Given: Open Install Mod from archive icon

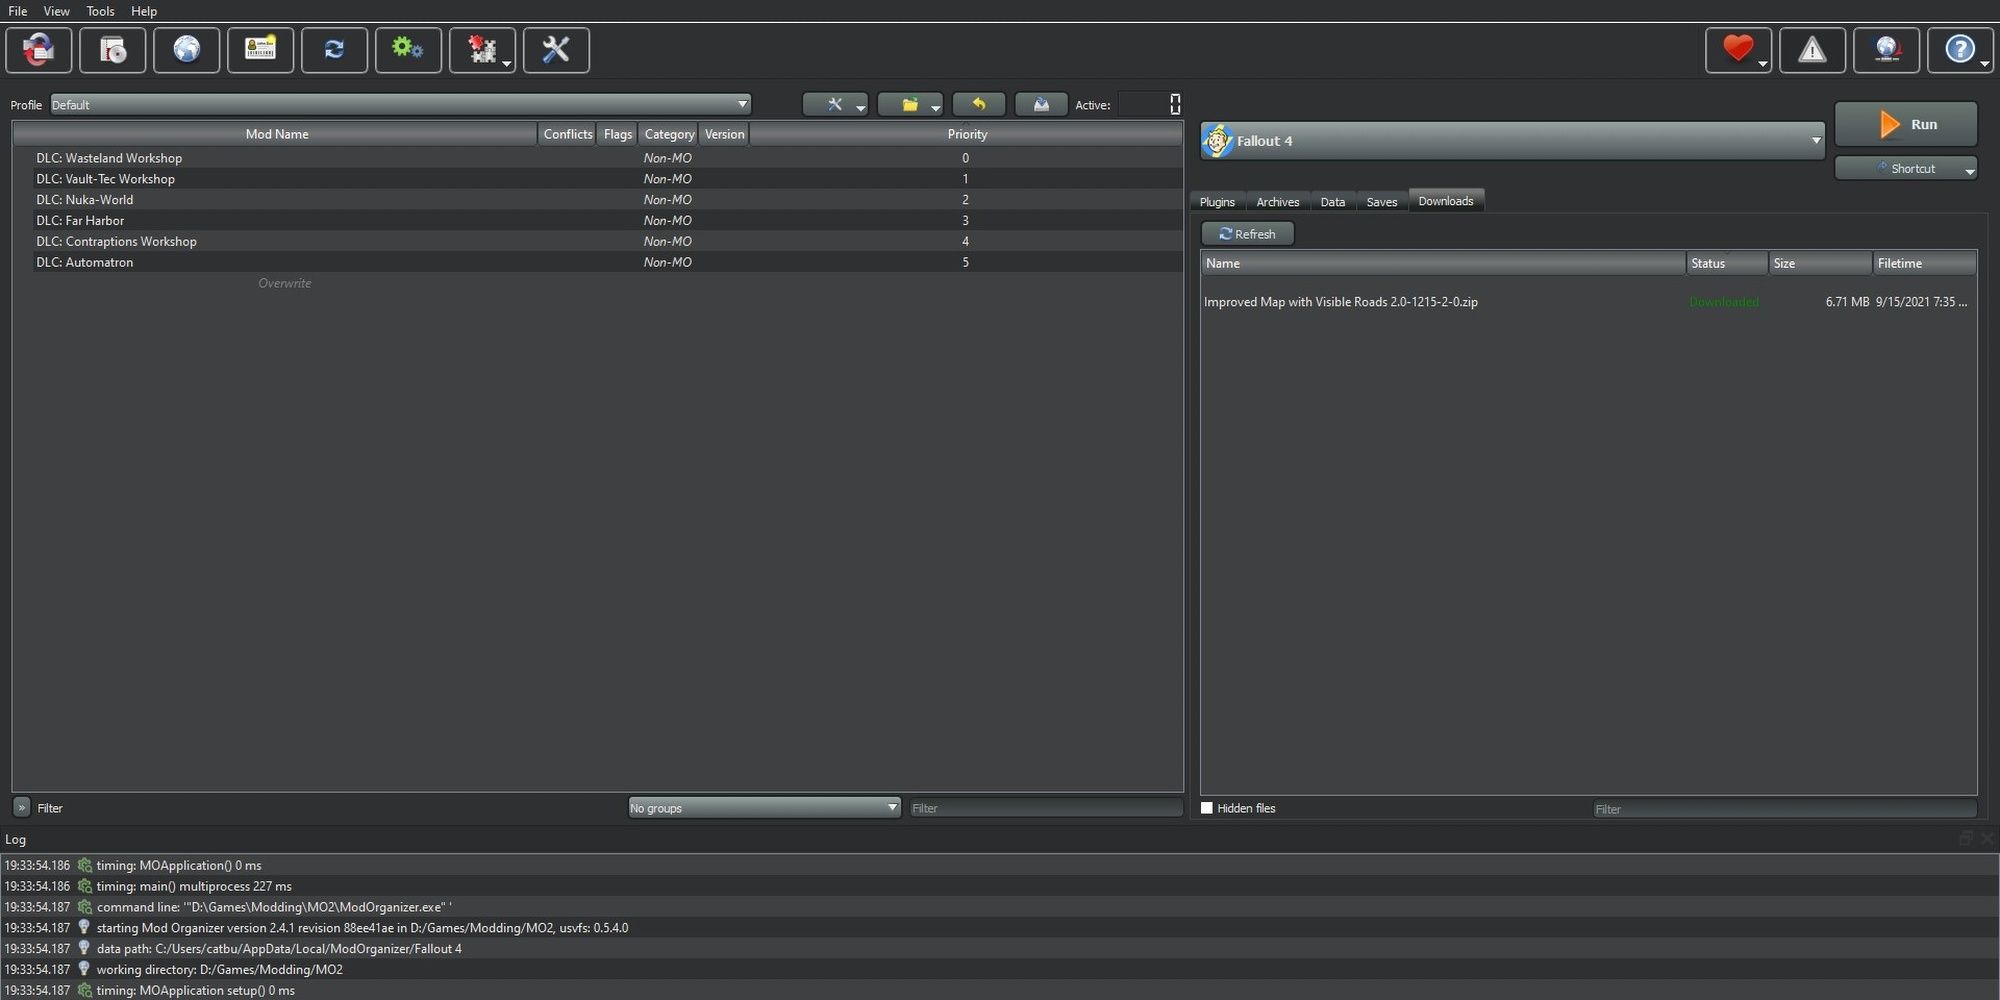Looking at the screenshot, I should 113,50.
